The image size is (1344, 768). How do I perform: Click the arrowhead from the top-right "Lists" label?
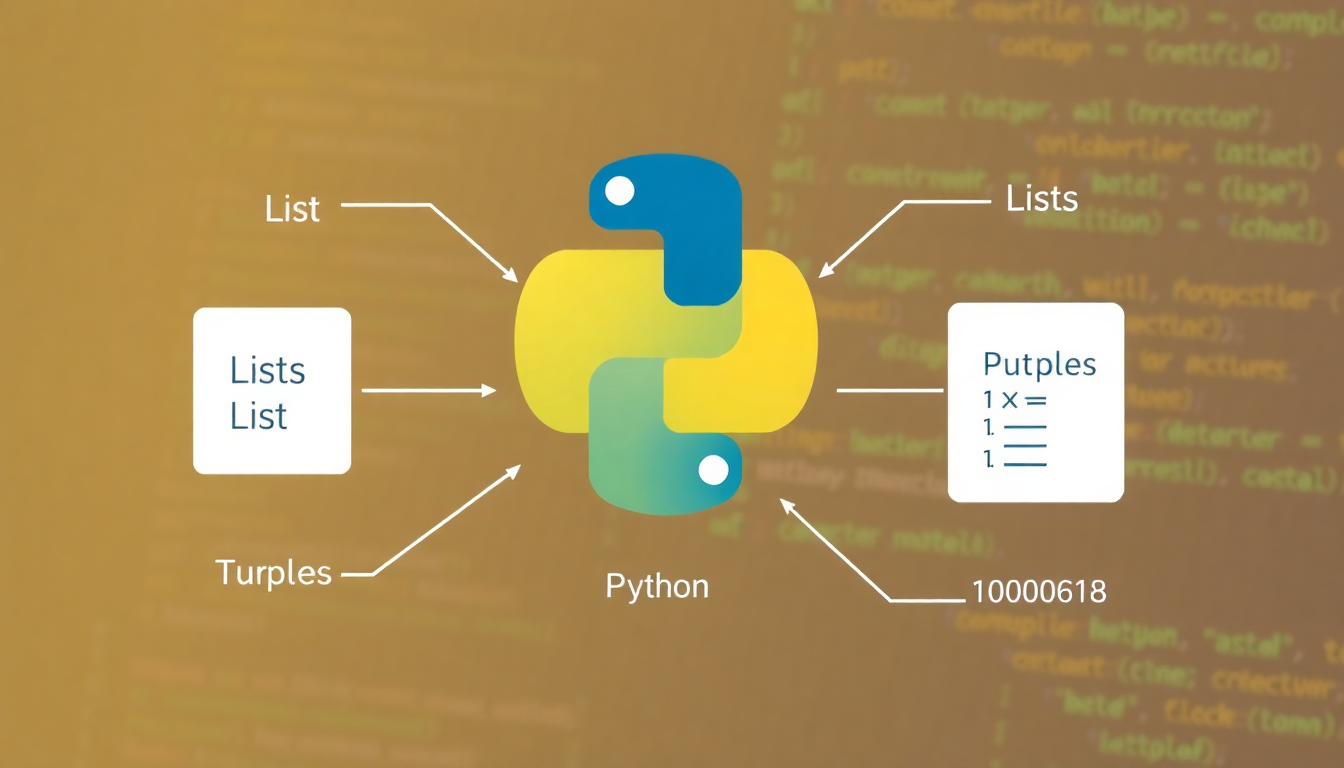point(825,272)
